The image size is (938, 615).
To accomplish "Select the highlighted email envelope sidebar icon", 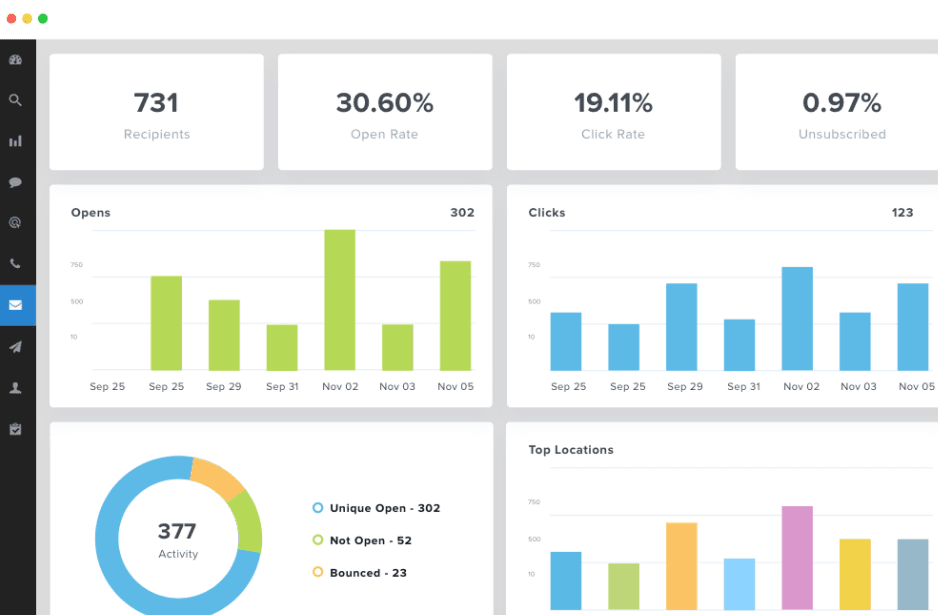I will click(17, 305).
